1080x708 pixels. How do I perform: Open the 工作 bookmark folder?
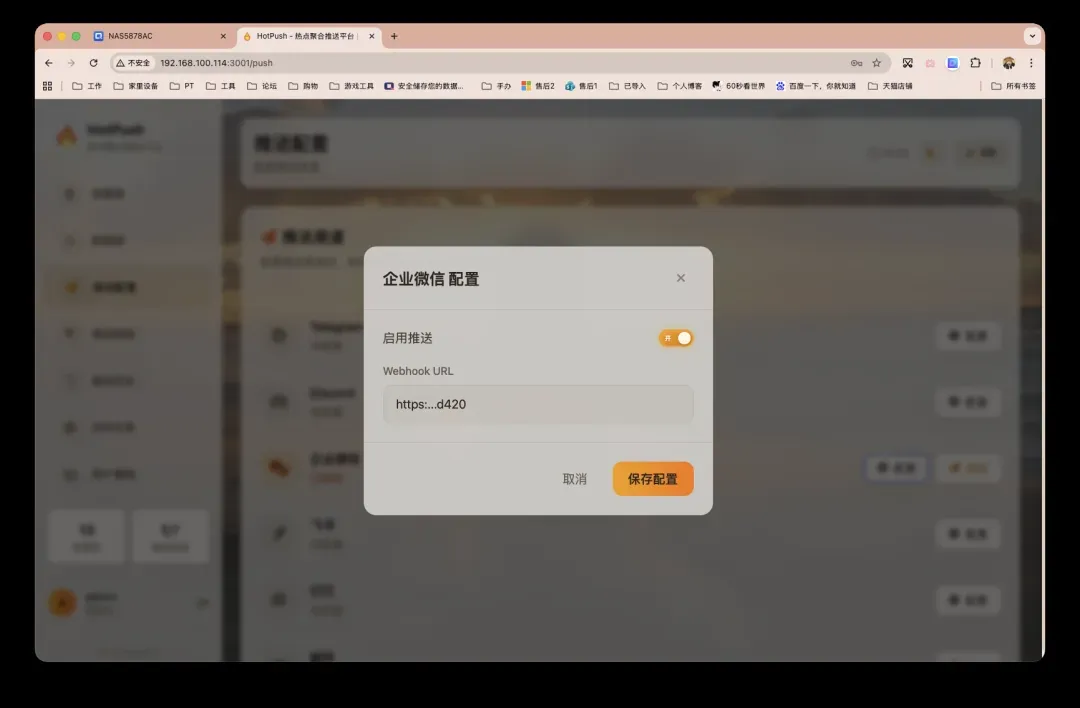pos(87,86)
